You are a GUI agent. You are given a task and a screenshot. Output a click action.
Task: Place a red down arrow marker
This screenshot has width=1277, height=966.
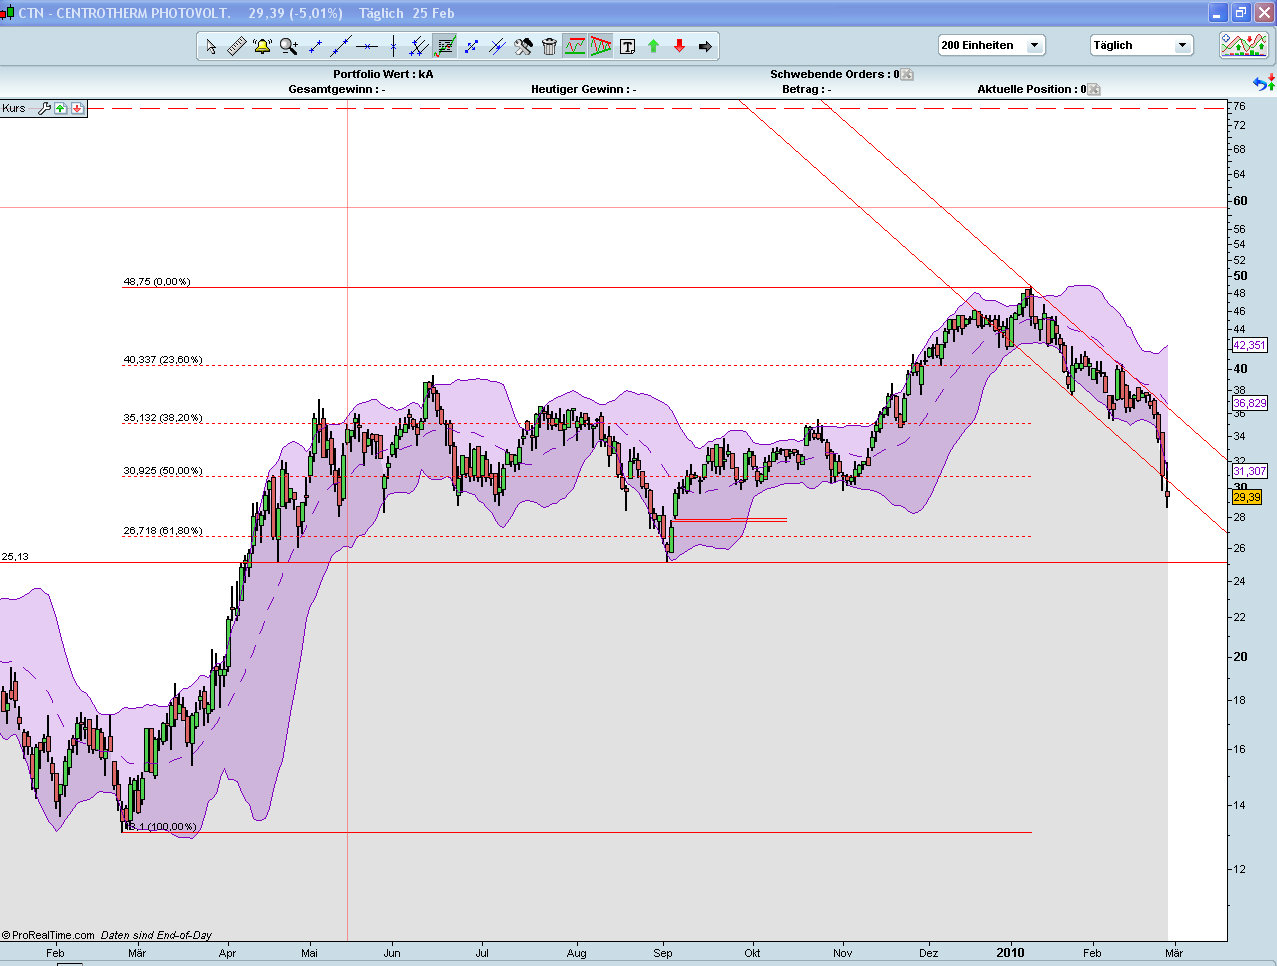click(679, 46)
